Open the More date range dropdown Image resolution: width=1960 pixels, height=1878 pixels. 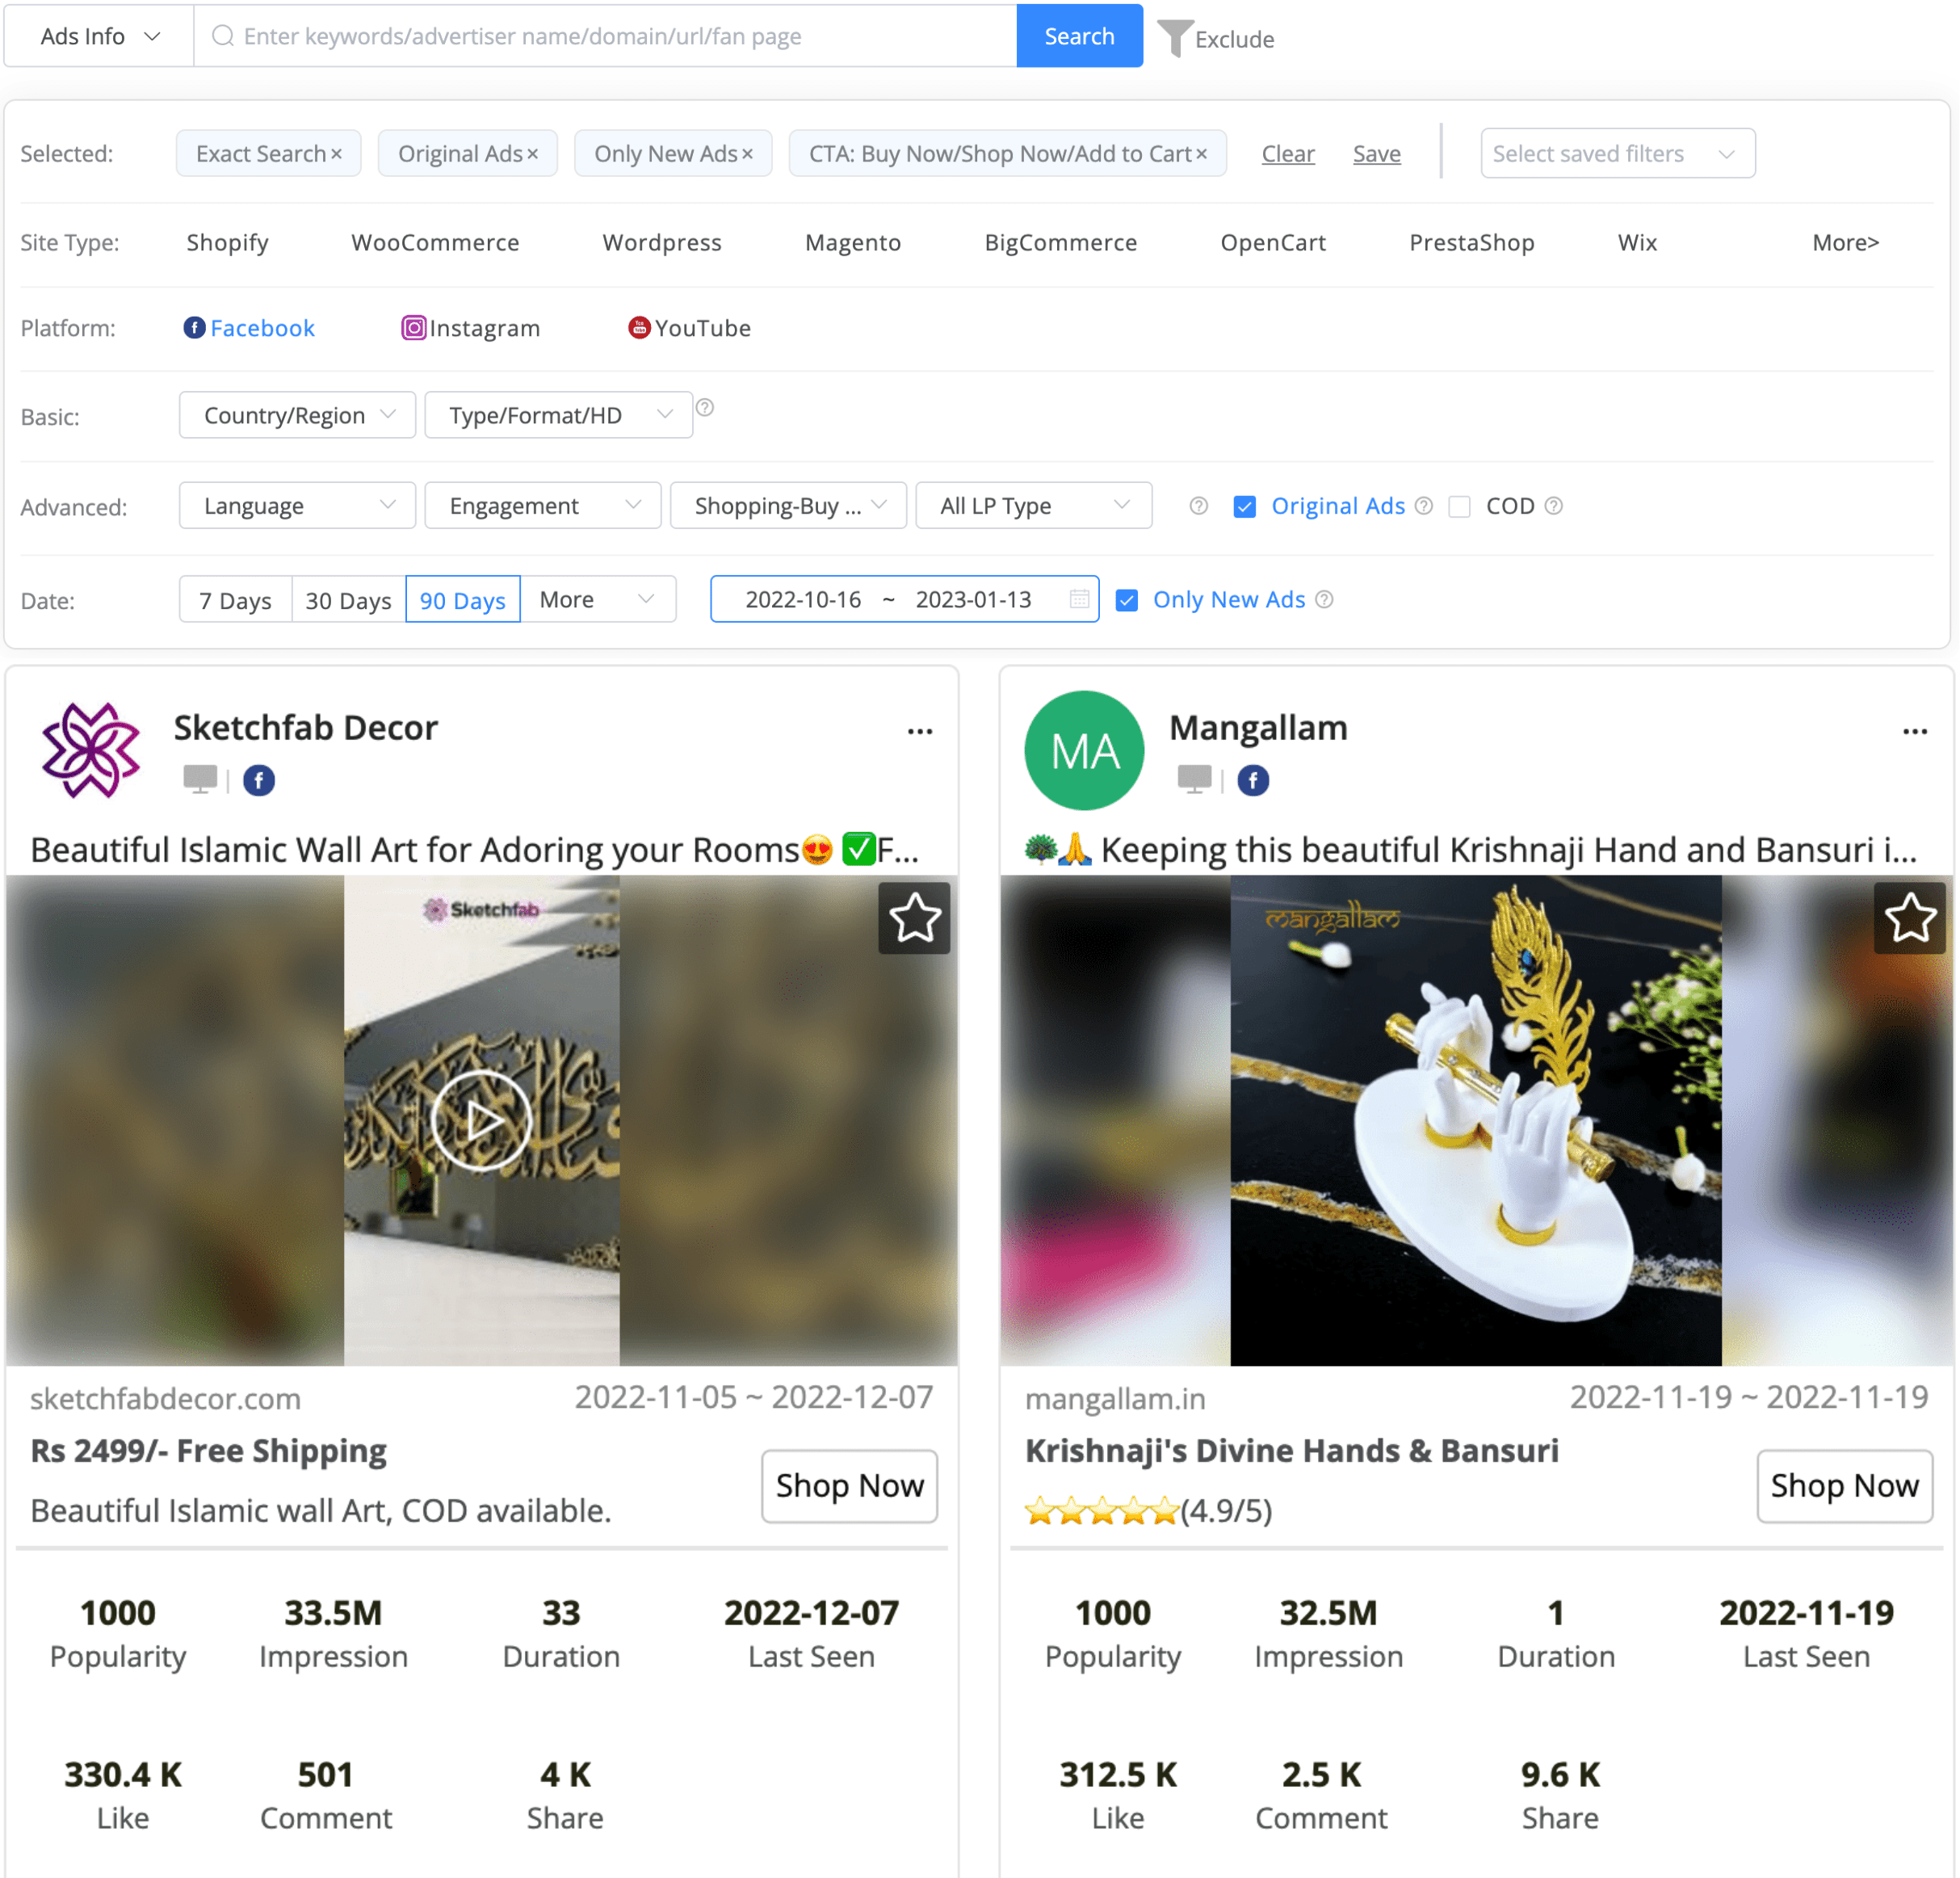598,600
